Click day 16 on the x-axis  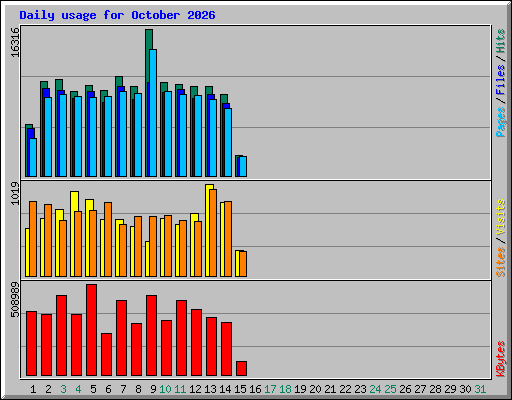point(255,389)
